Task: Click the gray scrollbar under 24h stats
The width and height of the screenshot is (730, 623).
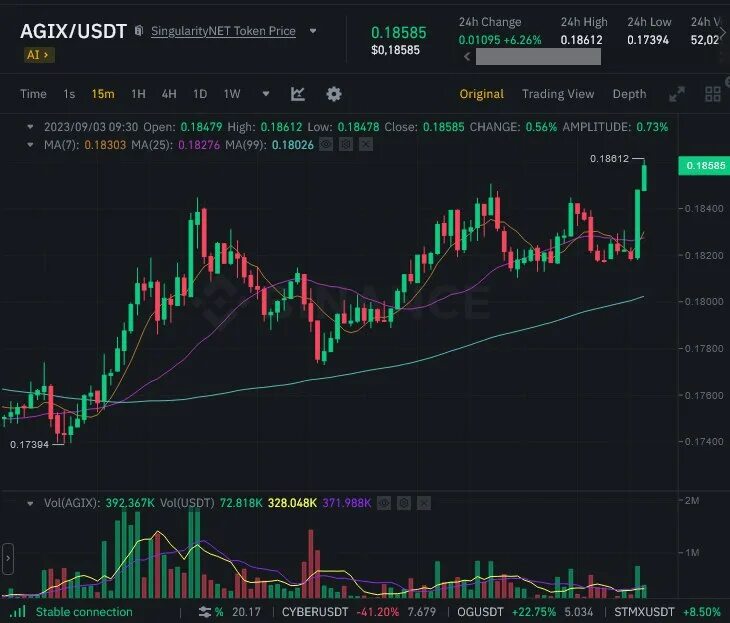Action: click(538, 56)
